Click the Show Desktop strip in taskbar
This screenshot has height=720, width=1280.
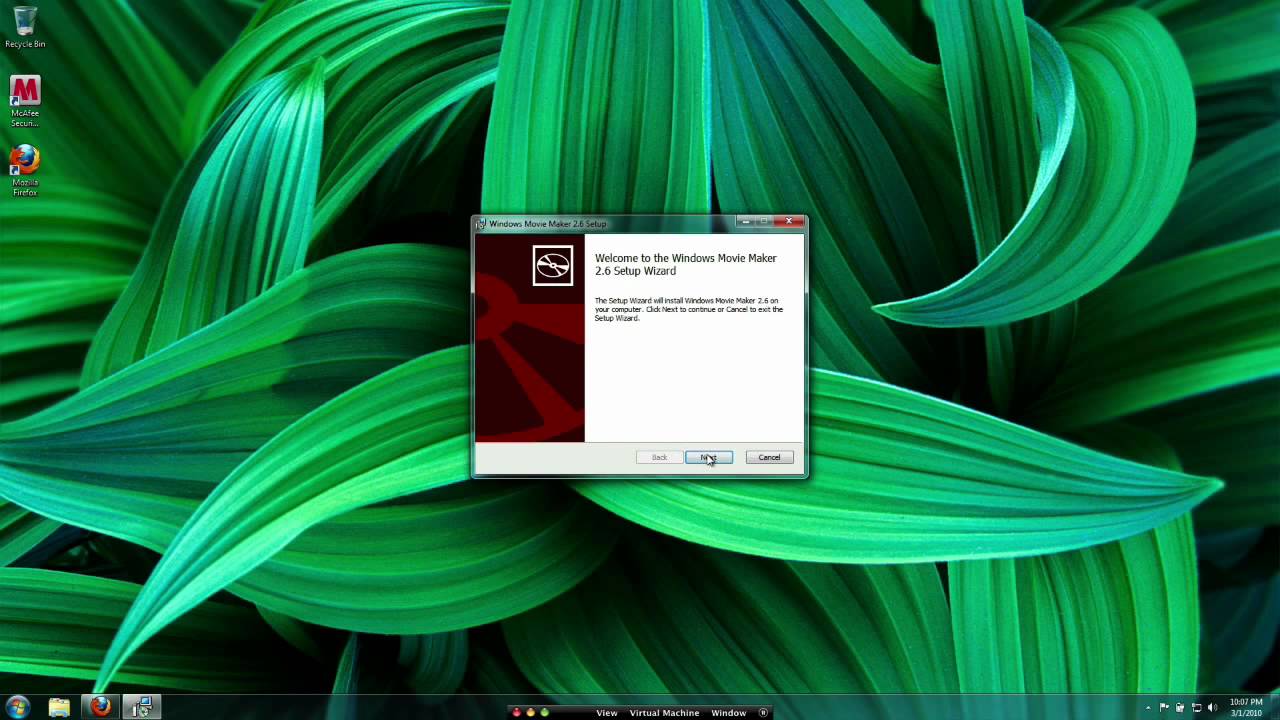tap(1274, 707)
